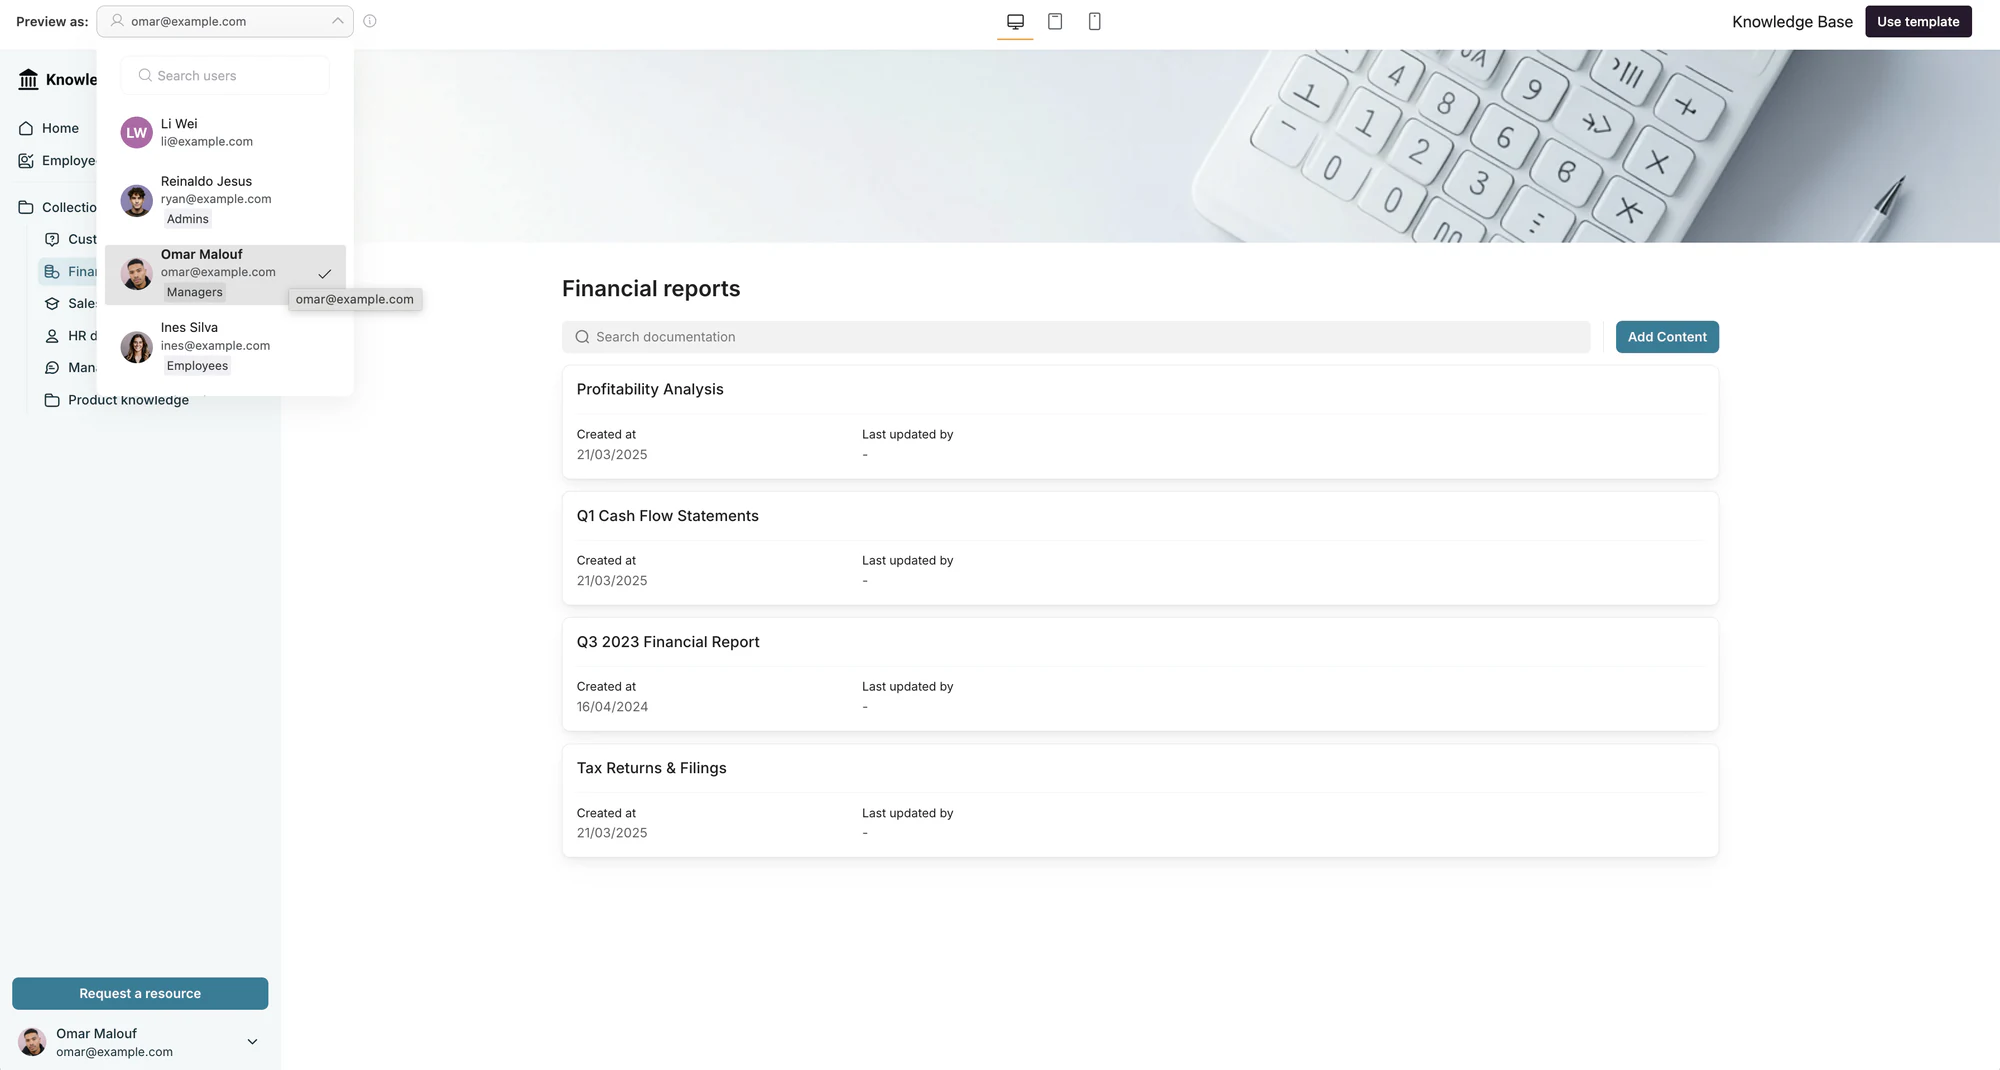Click the Knowledge Base title at top right
The image size is (2000, 1070).
1792,22
